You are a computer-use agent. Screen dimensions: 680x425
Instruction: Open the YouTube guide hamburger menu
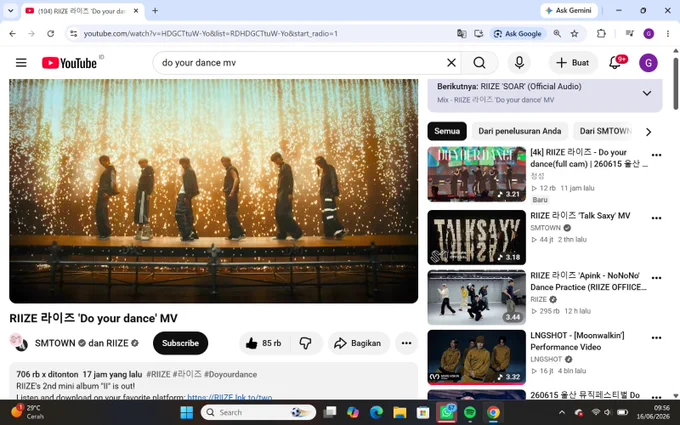coord(21,63)
